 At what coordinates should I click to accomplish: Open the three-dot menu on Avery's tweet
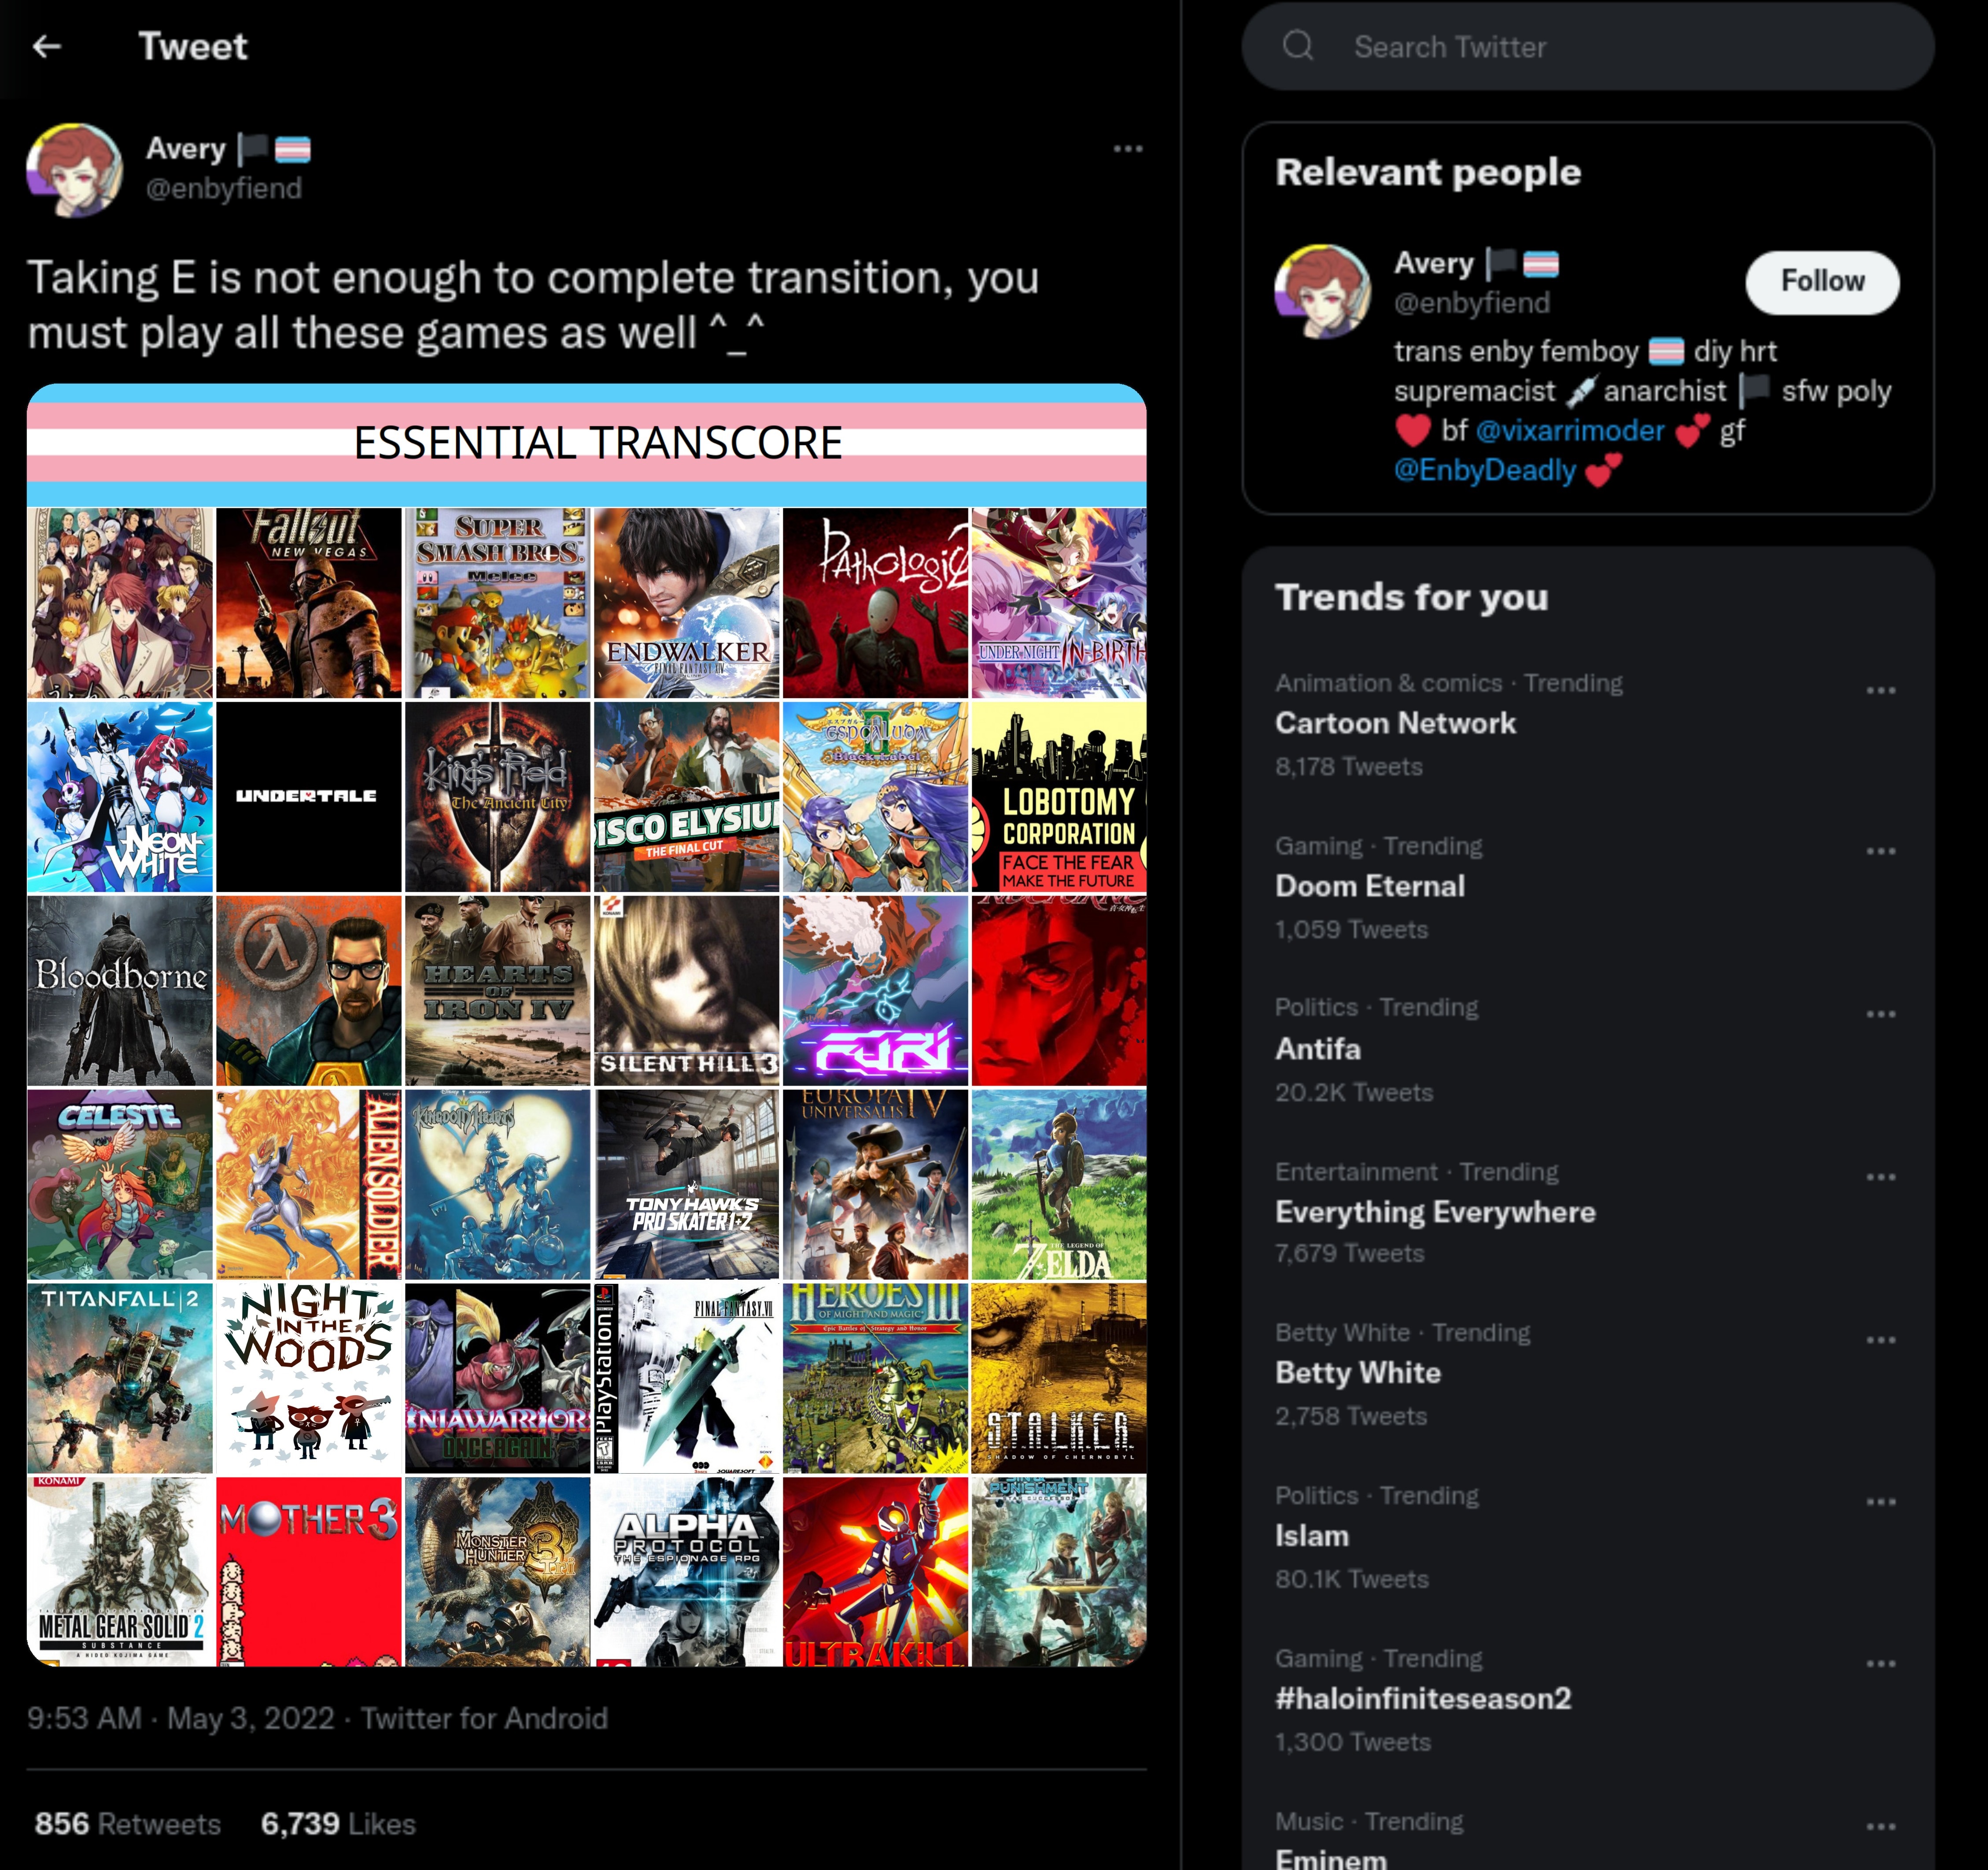pos(1127,149)
